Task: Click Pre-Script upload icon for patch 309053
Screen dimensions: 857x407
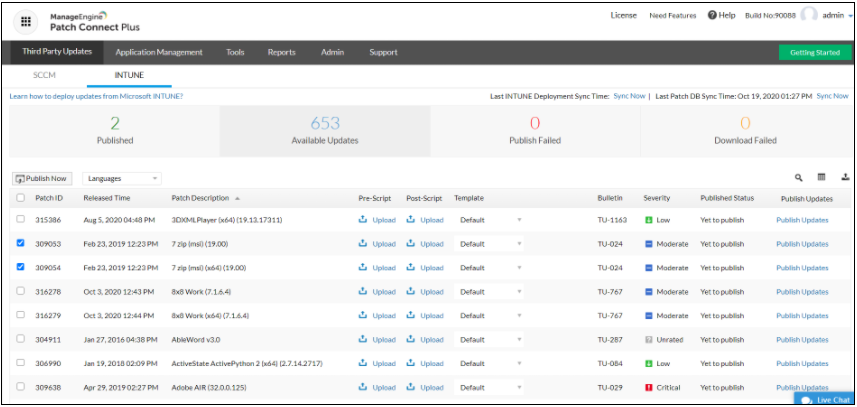Action: tap(362, 244)
